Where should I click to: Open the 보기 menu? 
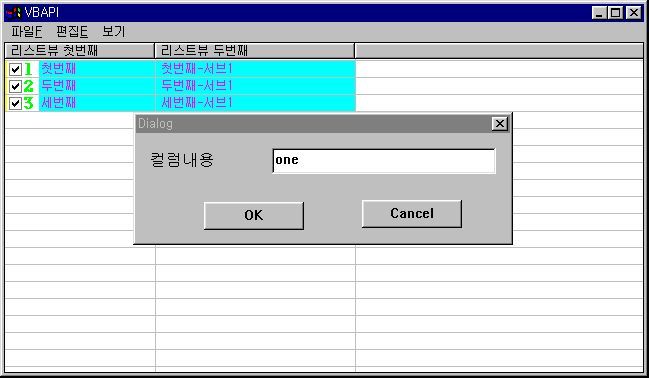[113, 31]
